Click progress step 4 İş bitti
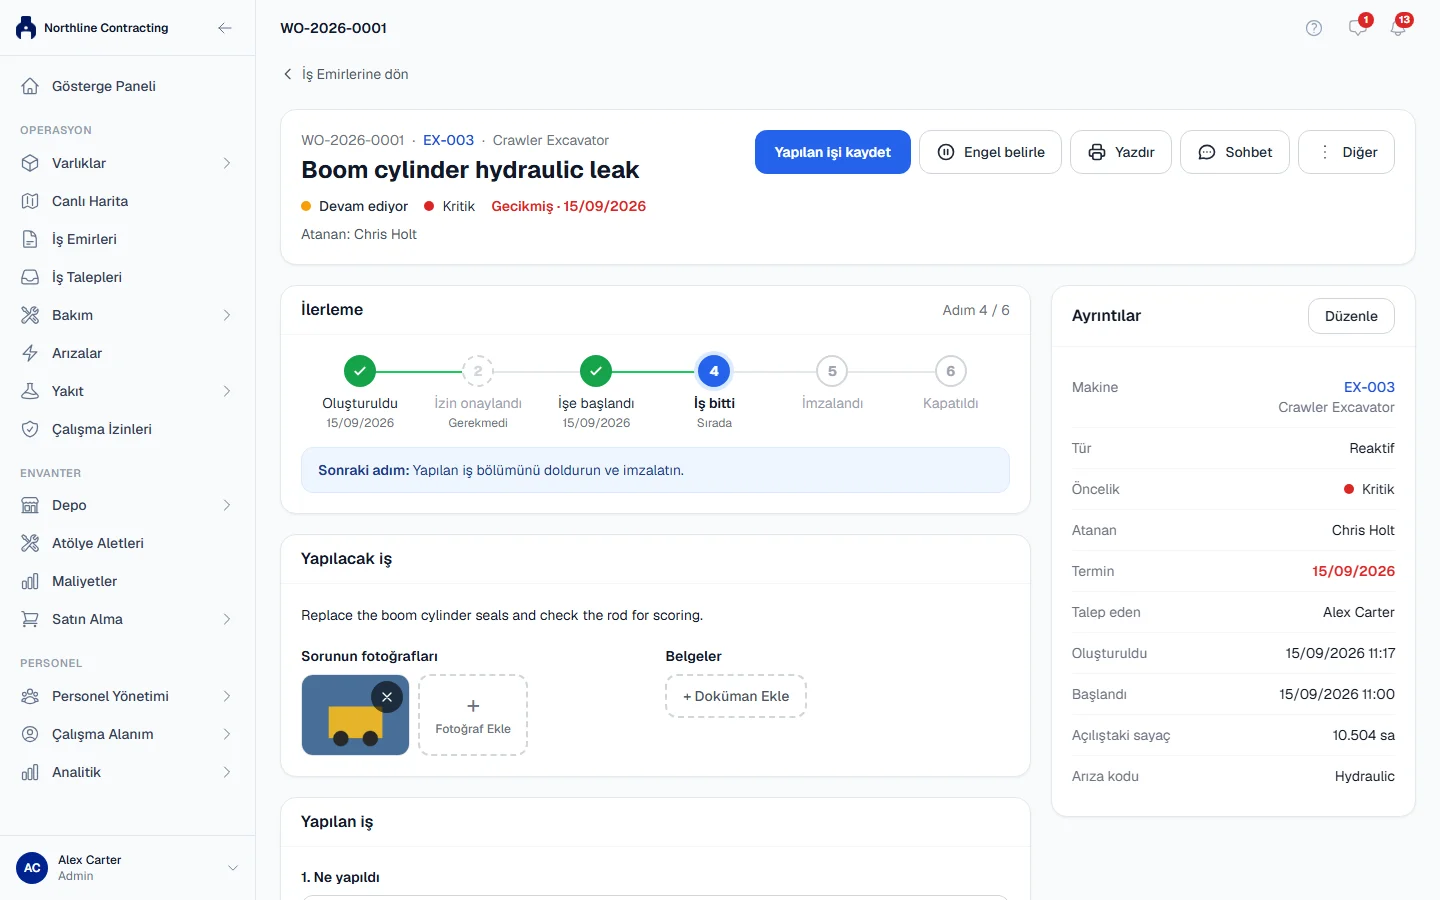Image resolution: width=1440 pixels, height=900 pixels. [714, 371]
